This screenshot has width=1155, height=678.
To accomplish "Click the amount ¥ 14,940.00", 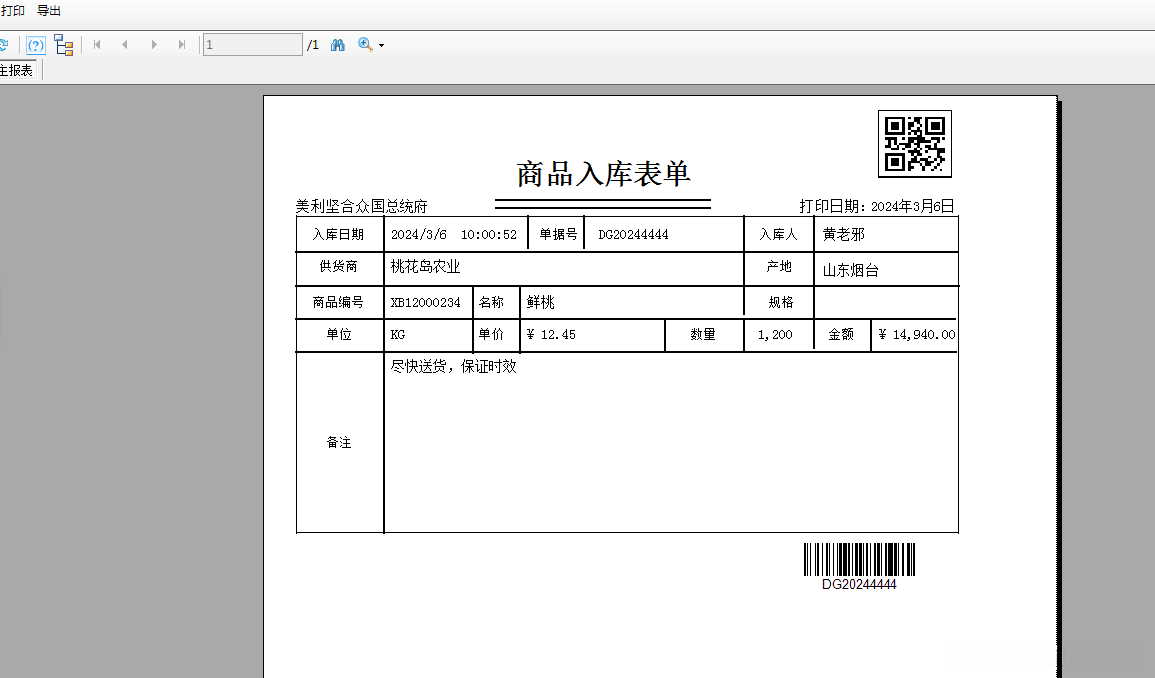I will [x=917, y=335].
